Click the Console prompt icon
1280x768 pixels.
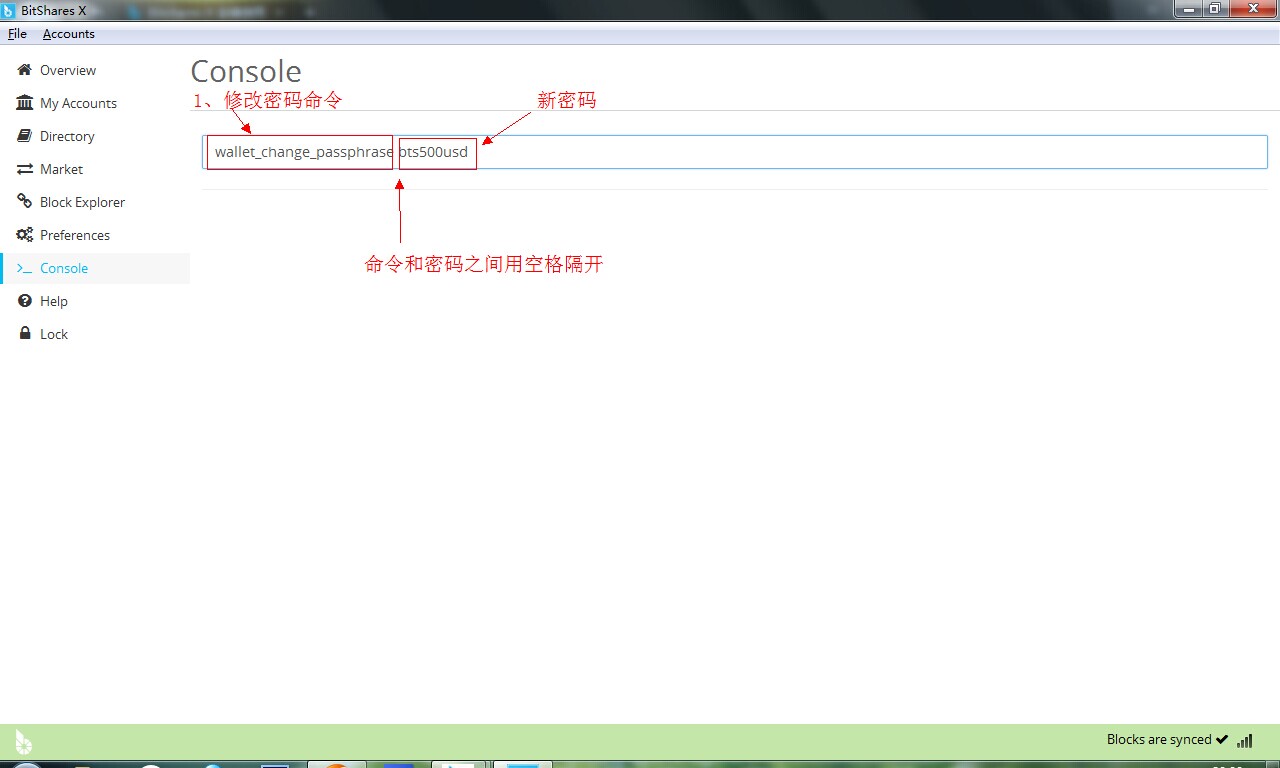(25, 268)
